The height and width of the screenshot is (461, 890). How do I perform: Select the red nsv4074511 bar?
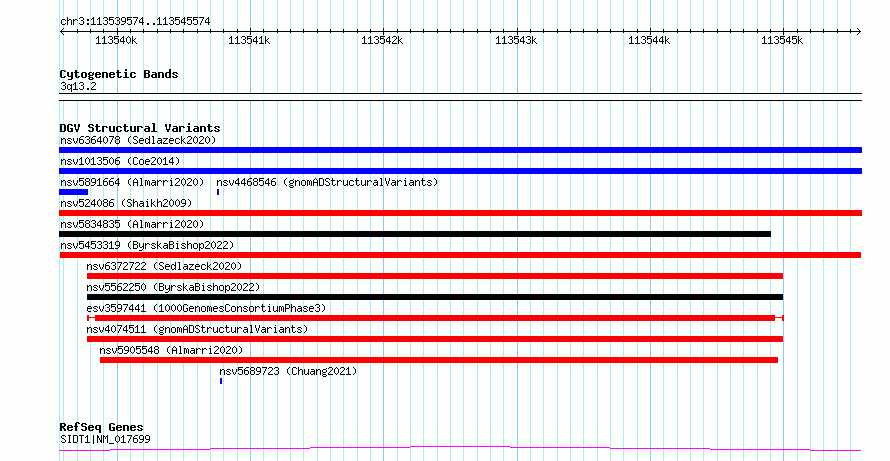(x=435, y=339)
